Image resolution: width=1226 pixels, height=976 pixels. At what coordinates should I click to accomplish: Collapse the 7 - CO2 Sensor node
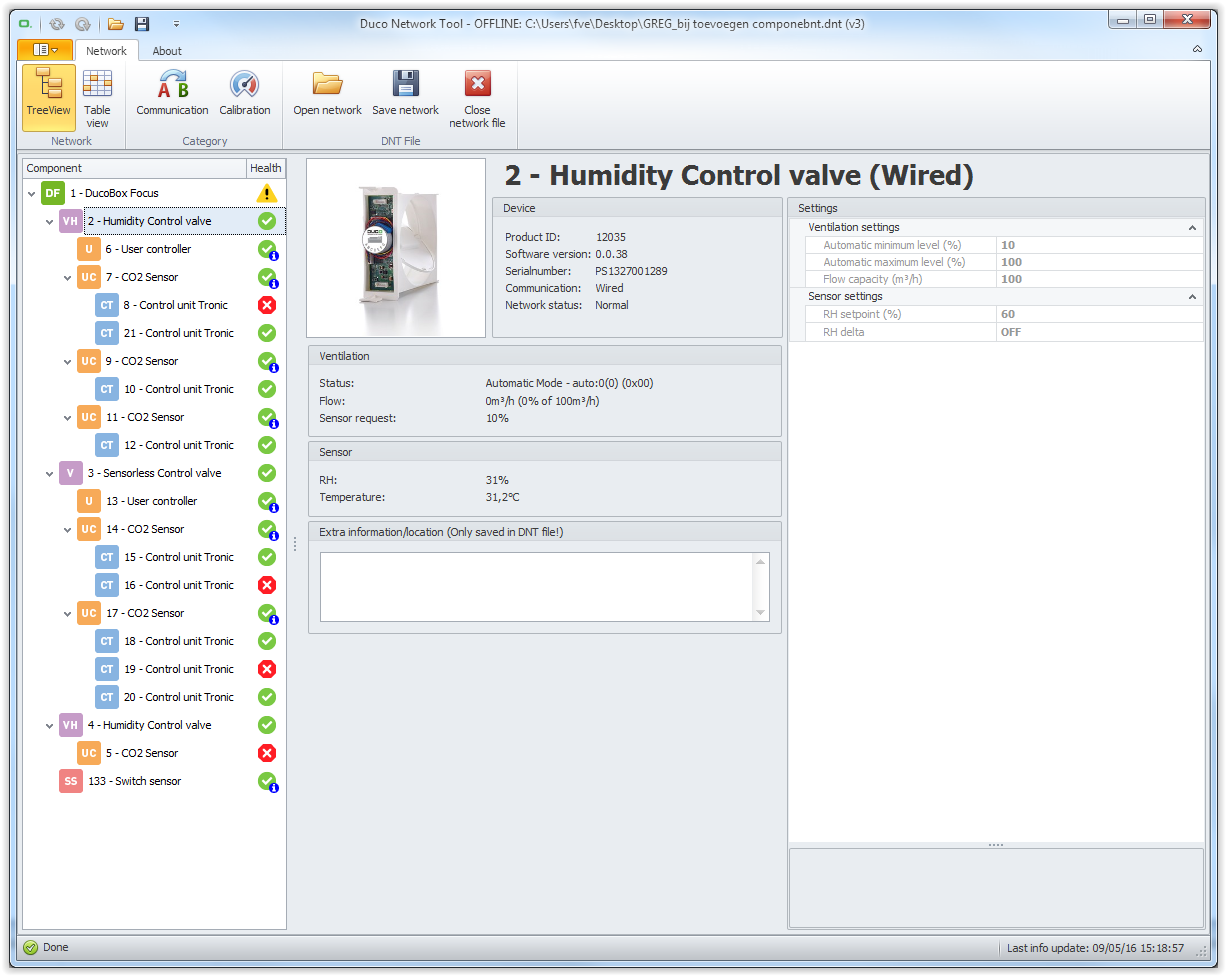coord(67,277)
